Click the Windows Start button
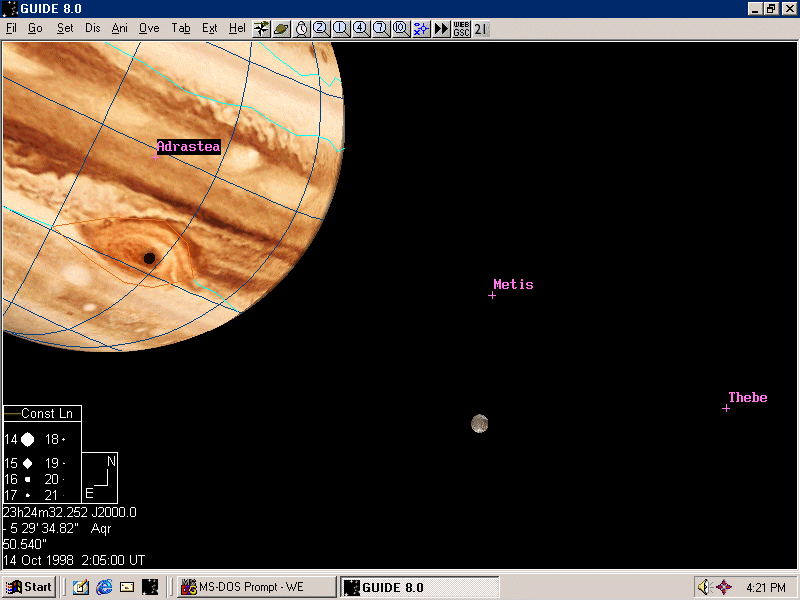This screenshot has height=600, width=800. 29,587
